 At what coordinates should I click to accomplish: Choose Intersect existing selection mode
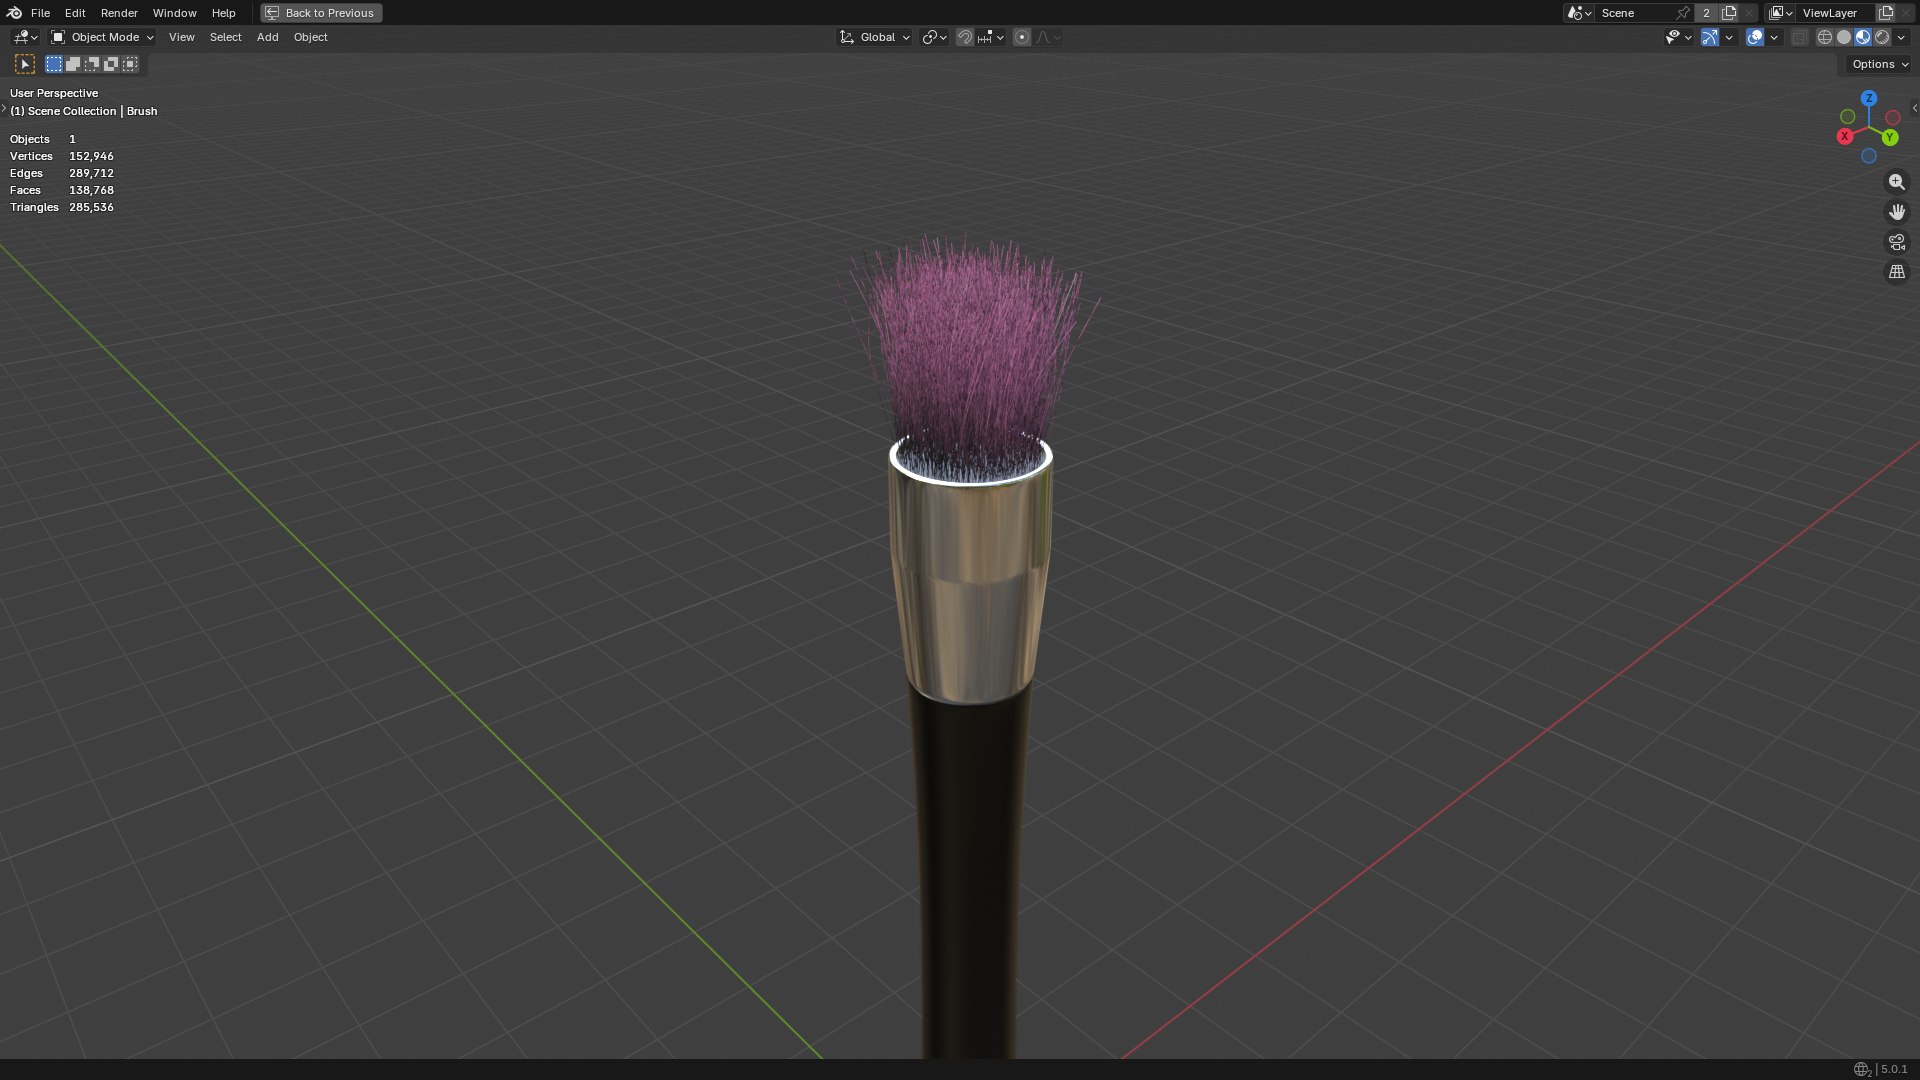coord(130,64)
